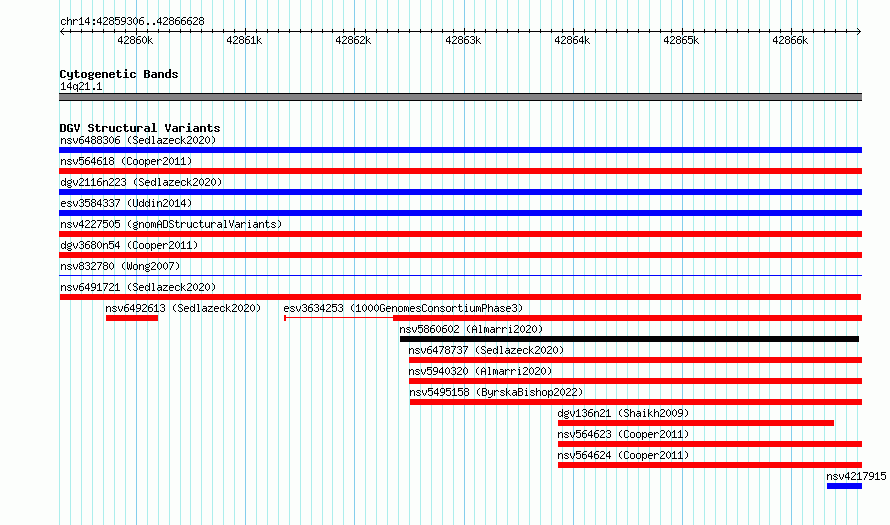890x525 pixels.
Task: Click the 42865k ruler mark
Action: coord(681,40)
